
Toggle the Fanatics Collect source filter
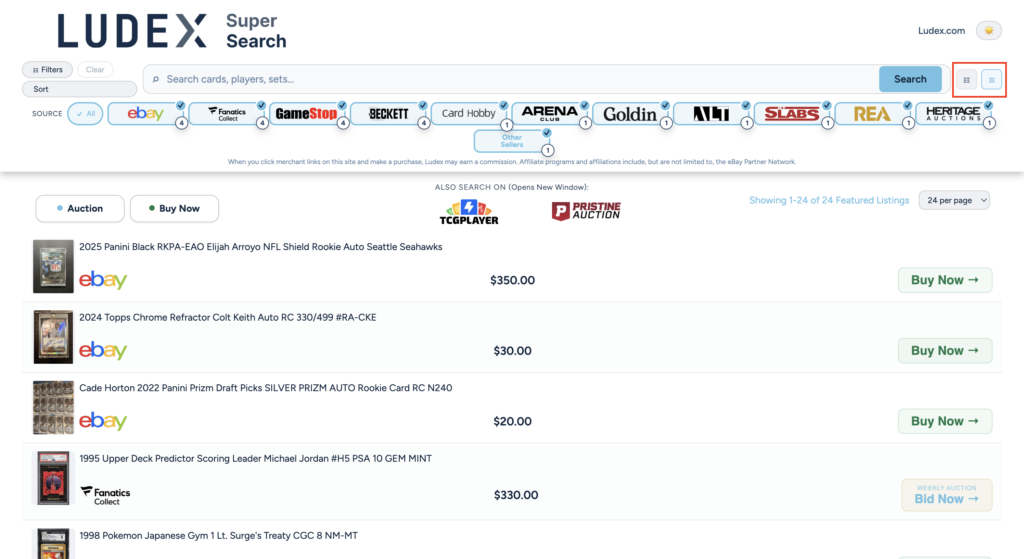[x=227, y=114]
